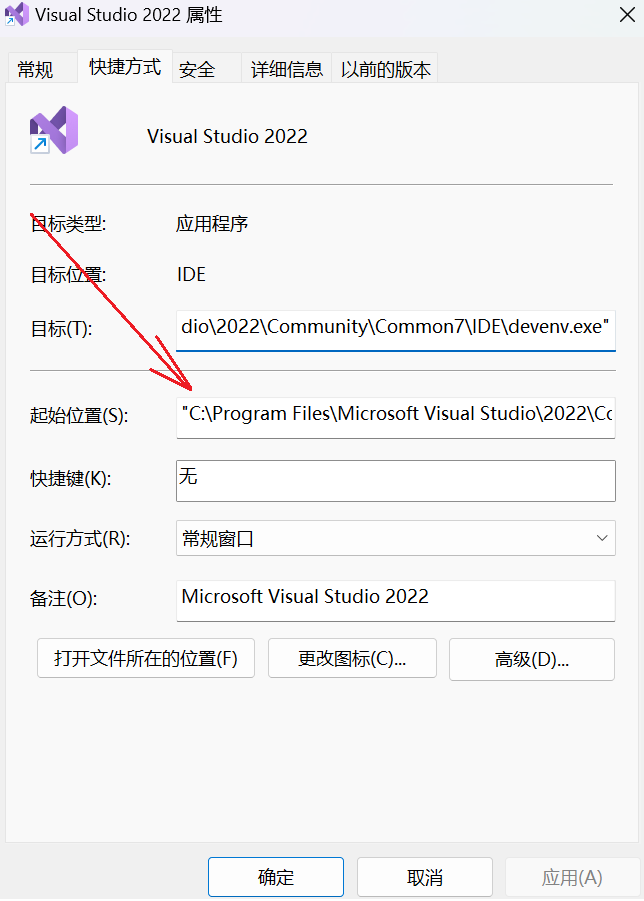This screenshot has width=644, height=901.
Task: Click 打开文件所在的位置(F) button
Action: [146, 659]
